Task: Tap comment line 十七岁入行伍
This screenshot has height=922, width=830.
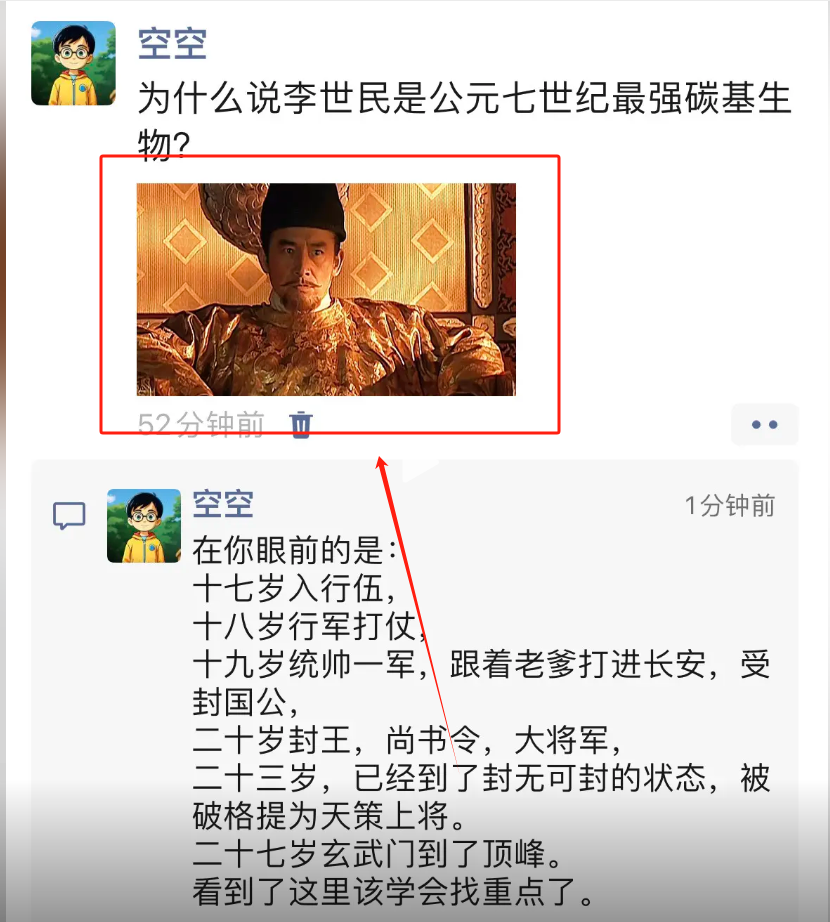Action: coord(294,589)
